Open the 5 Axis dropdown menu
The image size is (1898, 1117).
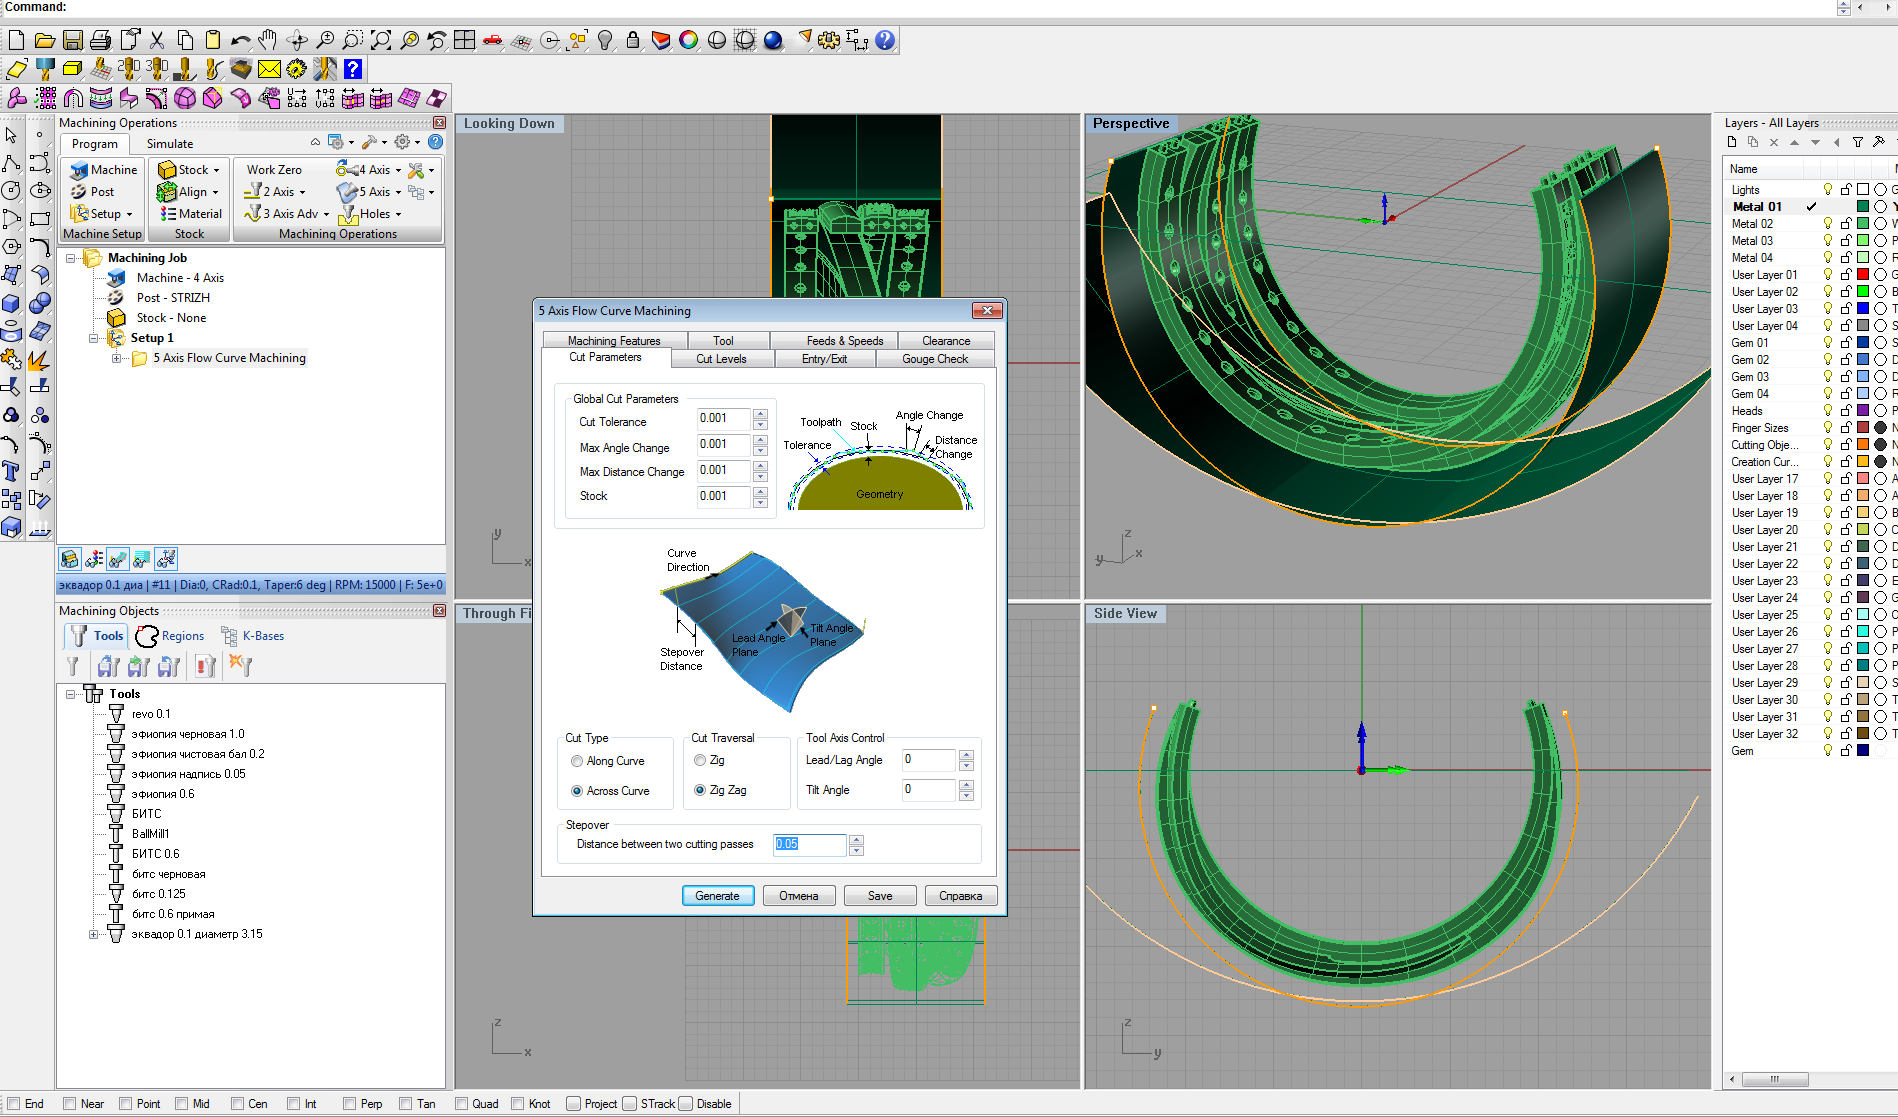click(398, 192)
